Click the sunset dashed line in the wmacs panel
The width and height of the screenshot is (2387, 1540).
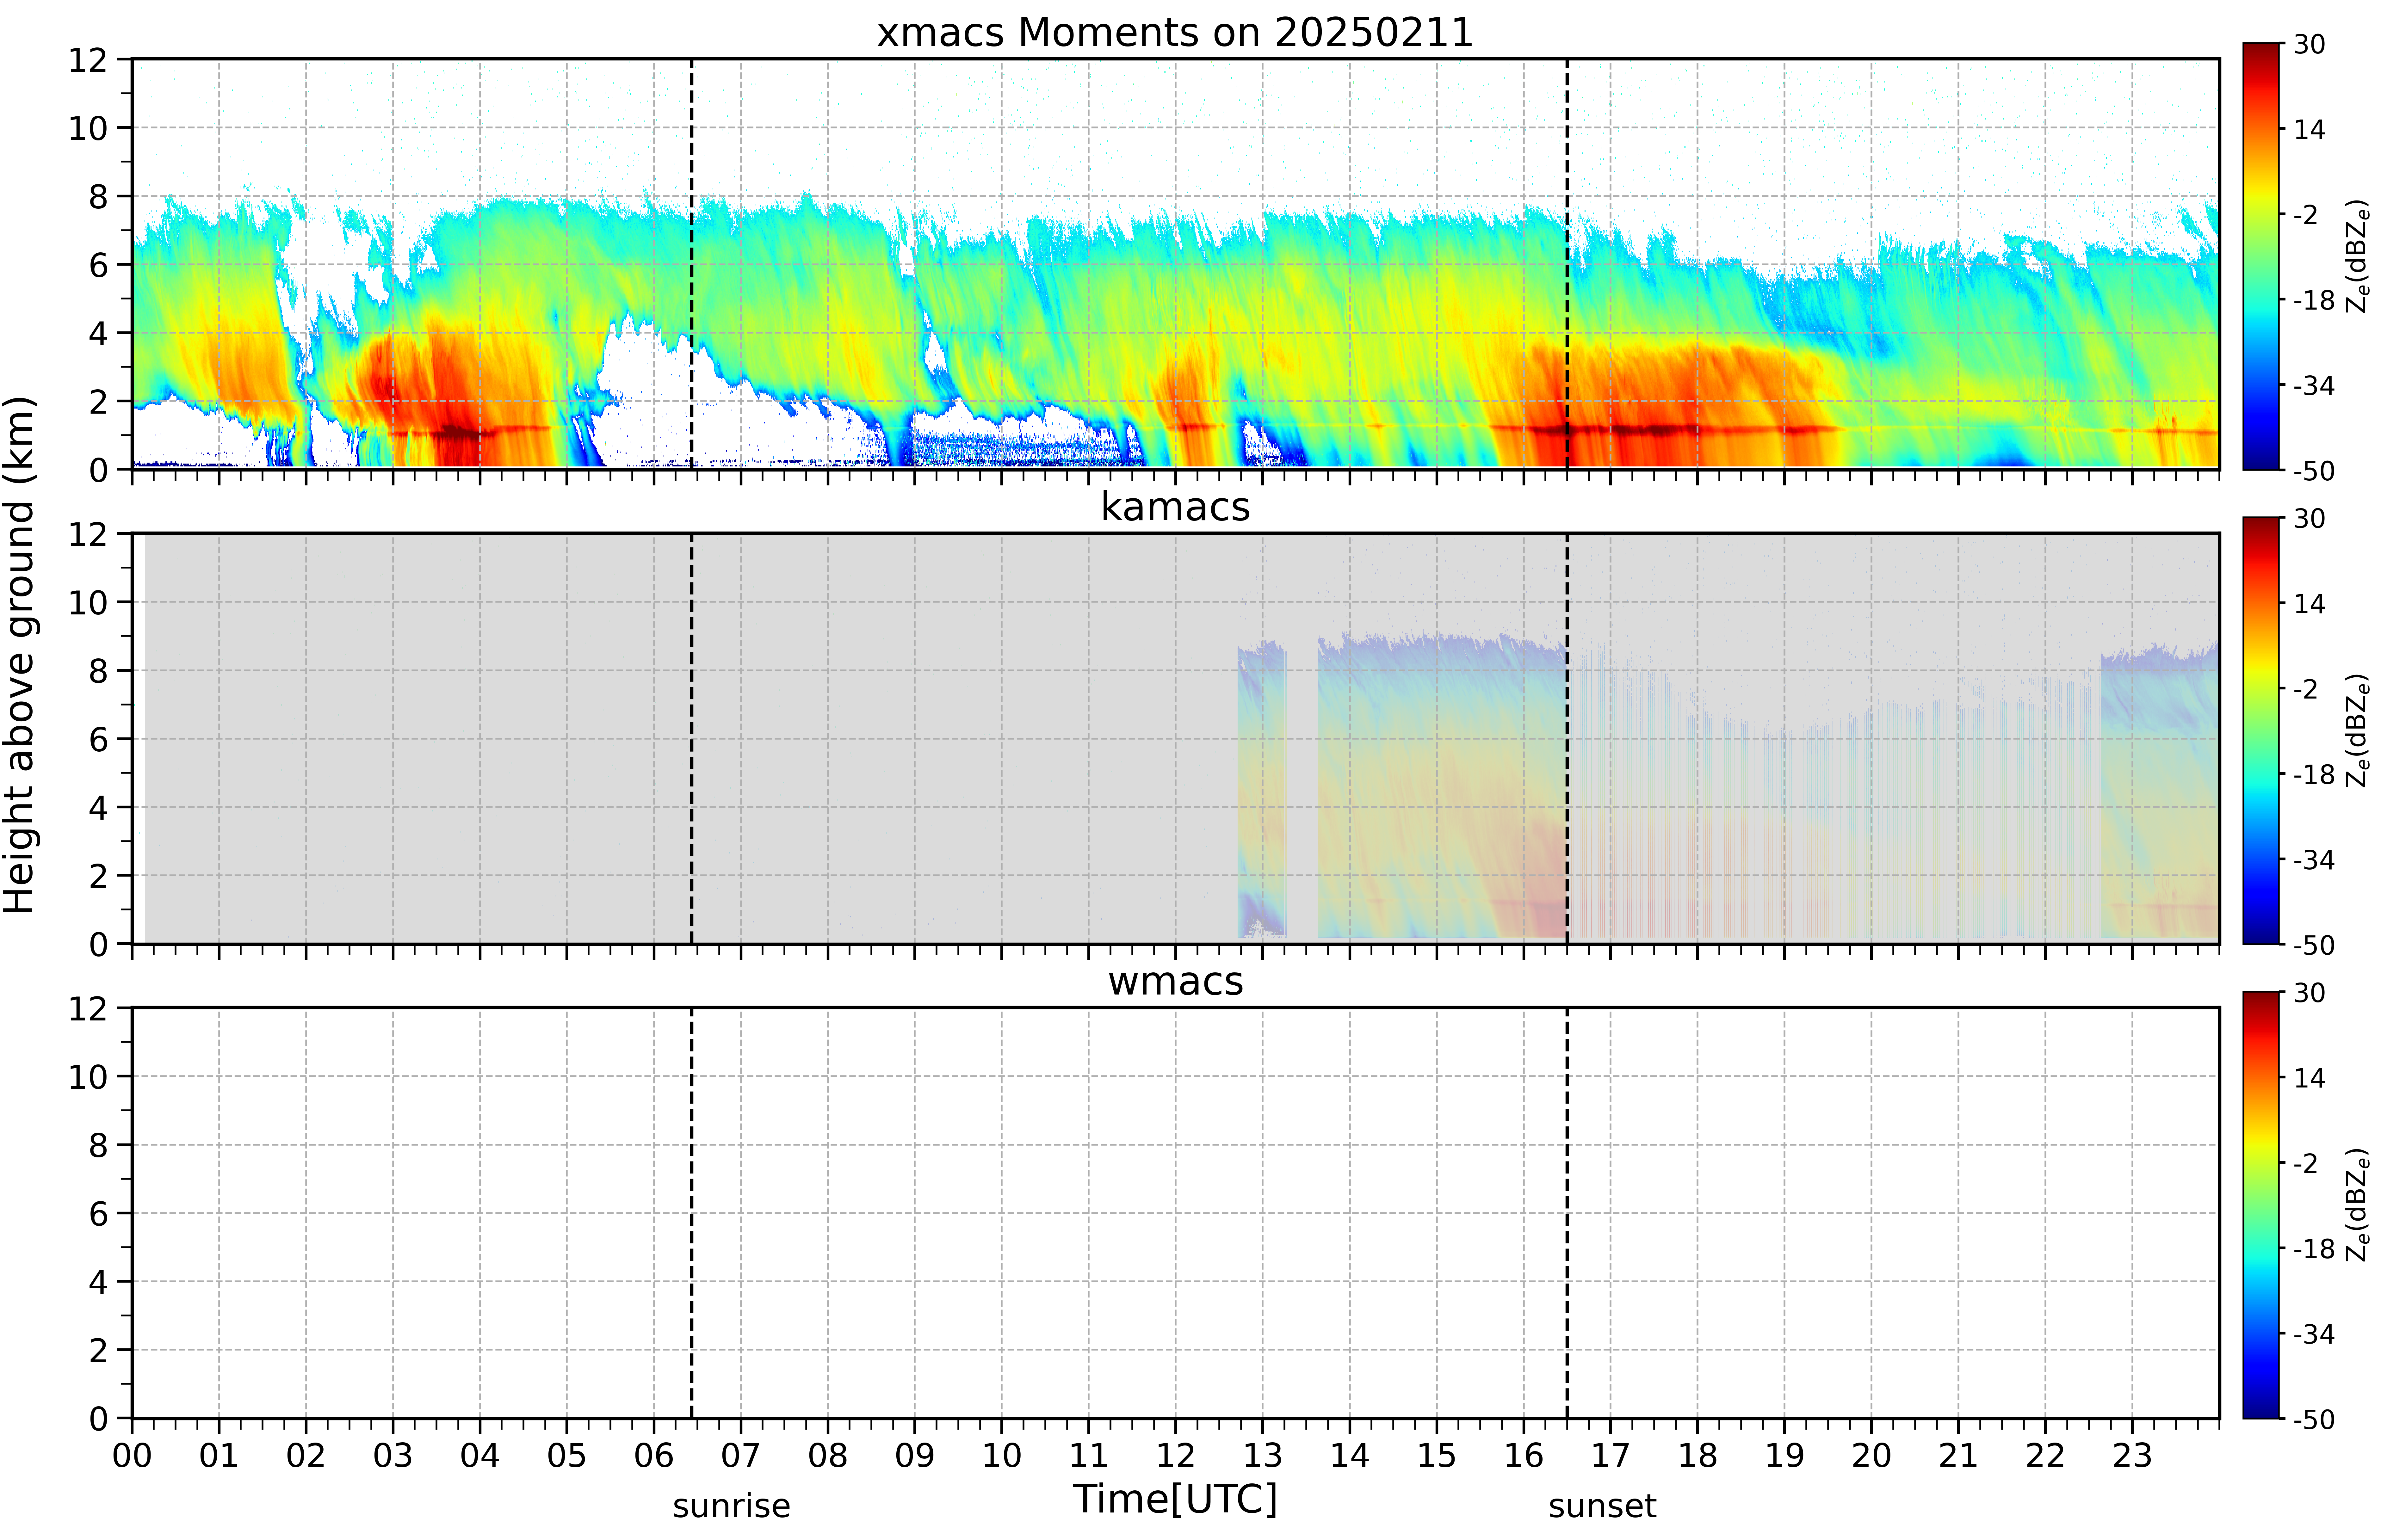point(1567,1213)
